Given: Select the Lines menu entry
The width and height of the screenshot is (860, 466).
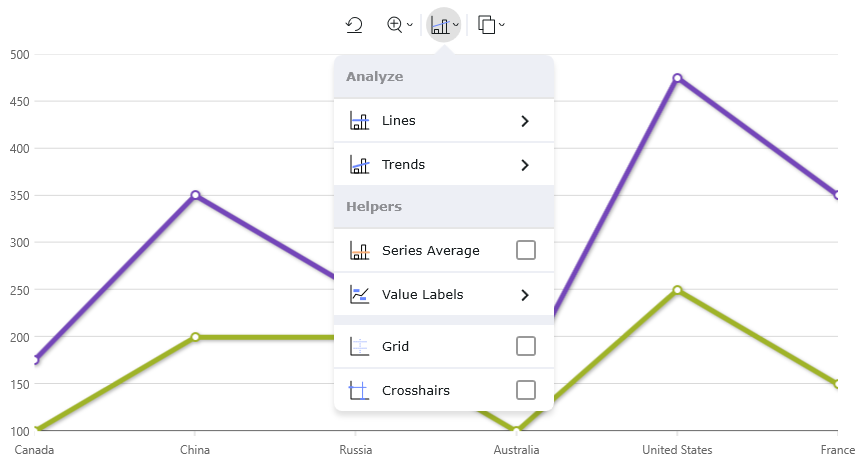Looking at the screenshot, I should [x=399, y=121].
